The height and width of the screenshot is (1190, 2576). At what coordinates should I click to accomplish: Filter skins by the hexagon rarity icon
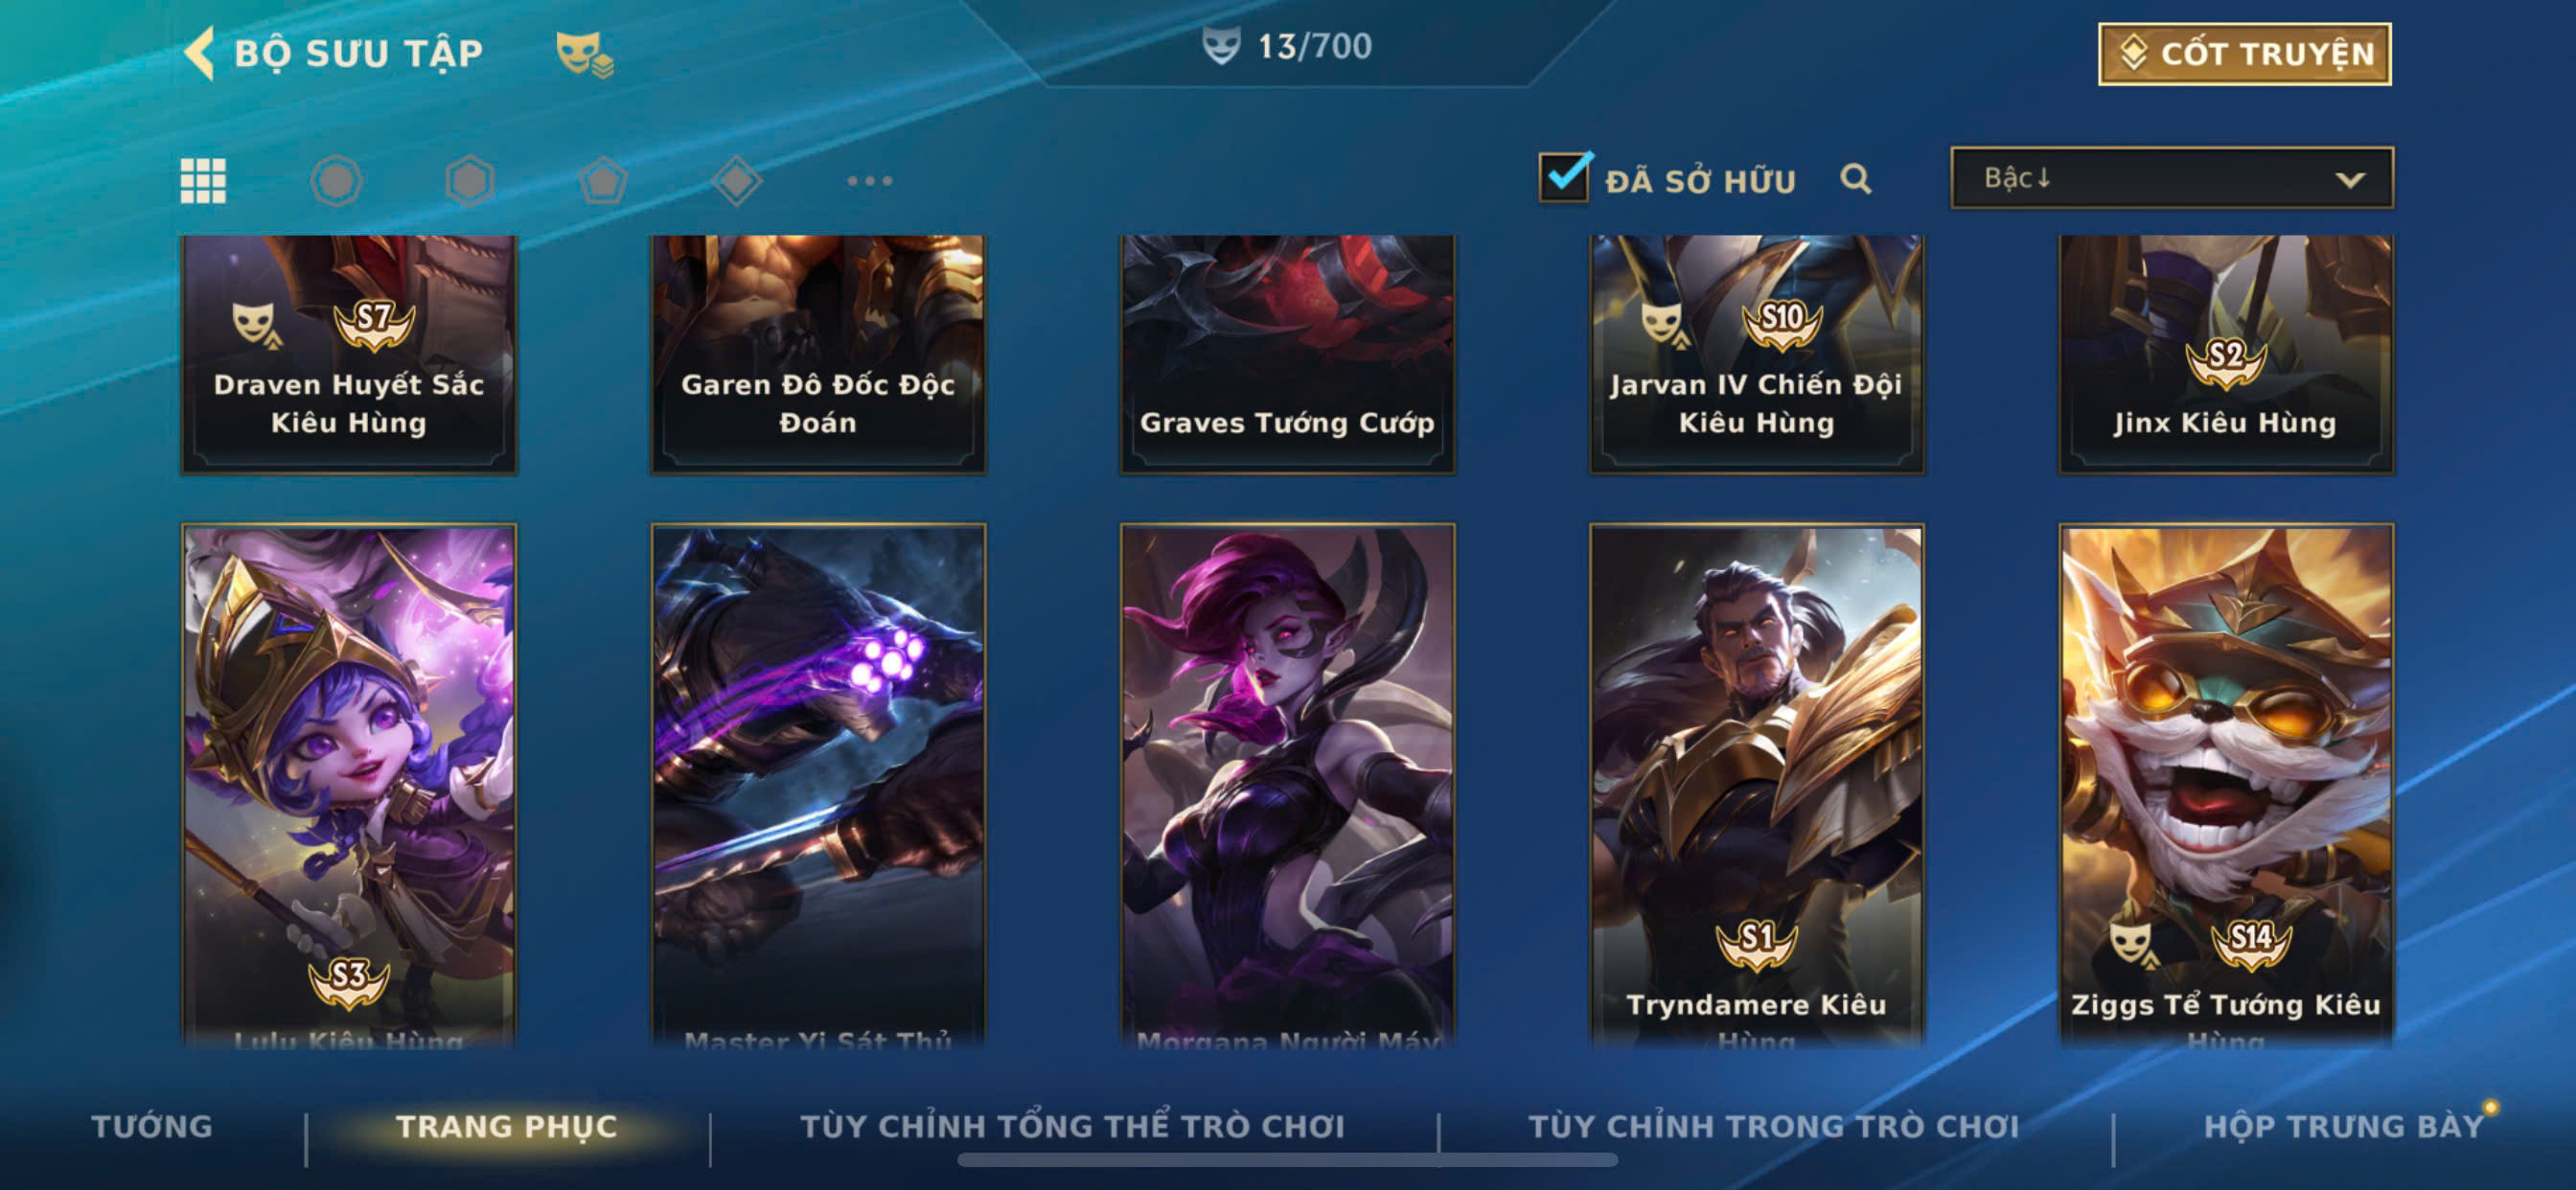(470, 181)
